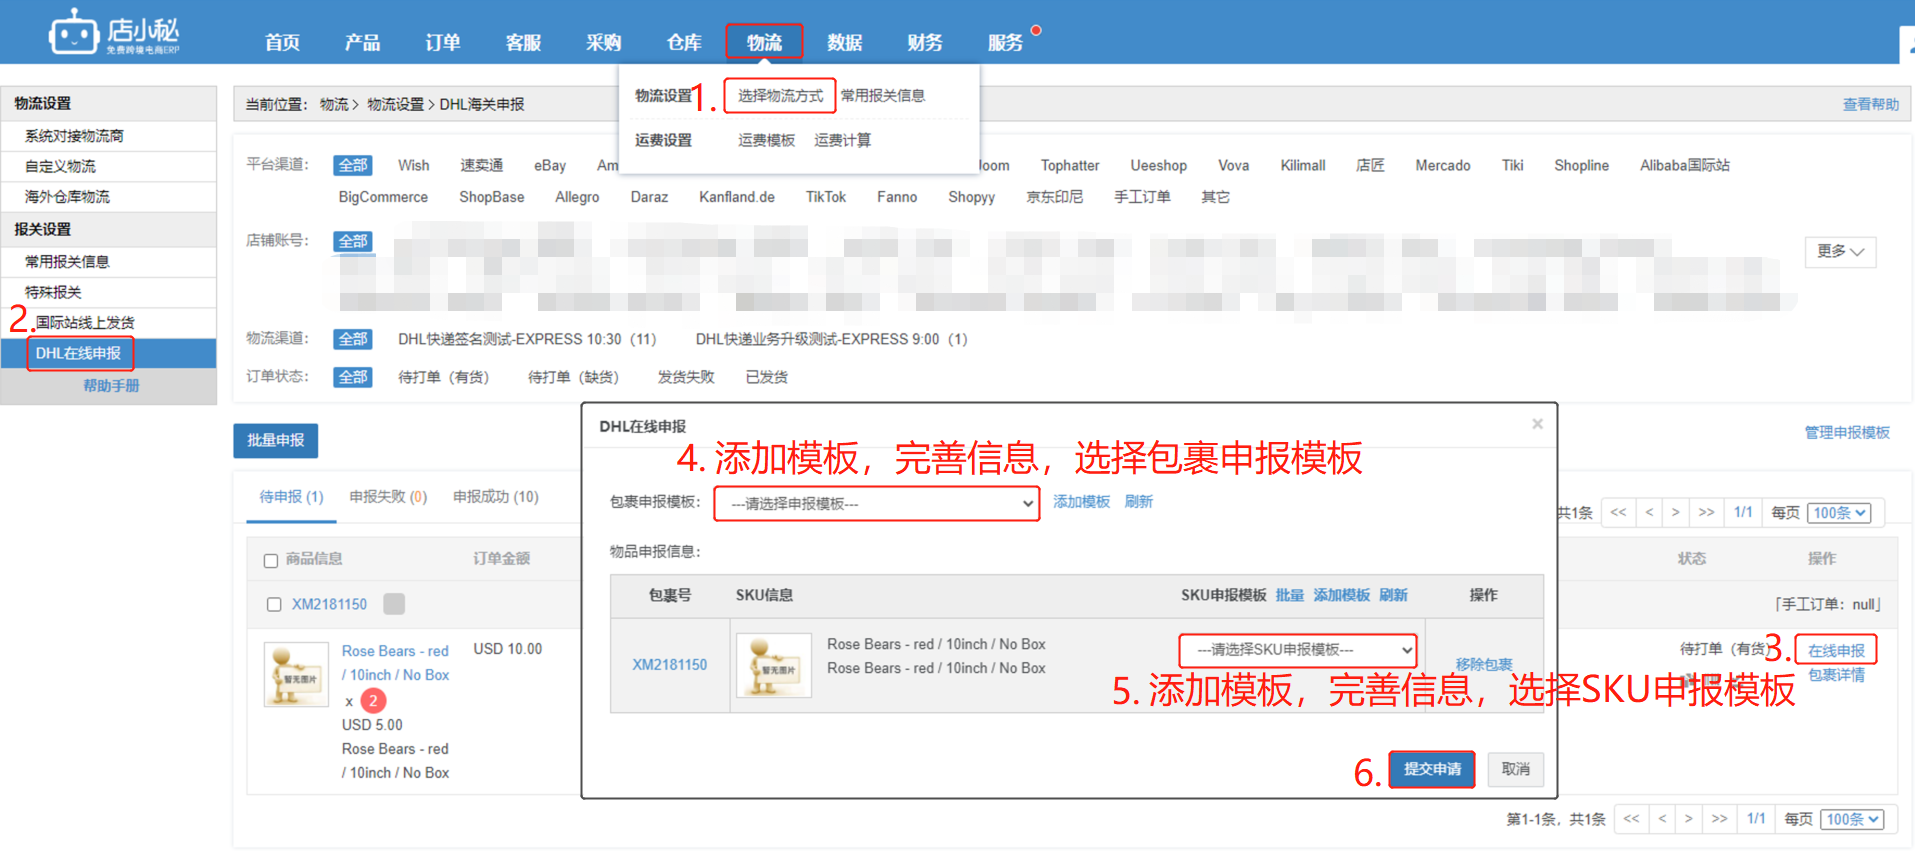Image resolution: width=1915 pixels, height=851 pixels.
Task: Go to first page in top pagination
Action: pyautogui.click(x=1618, y=512)
